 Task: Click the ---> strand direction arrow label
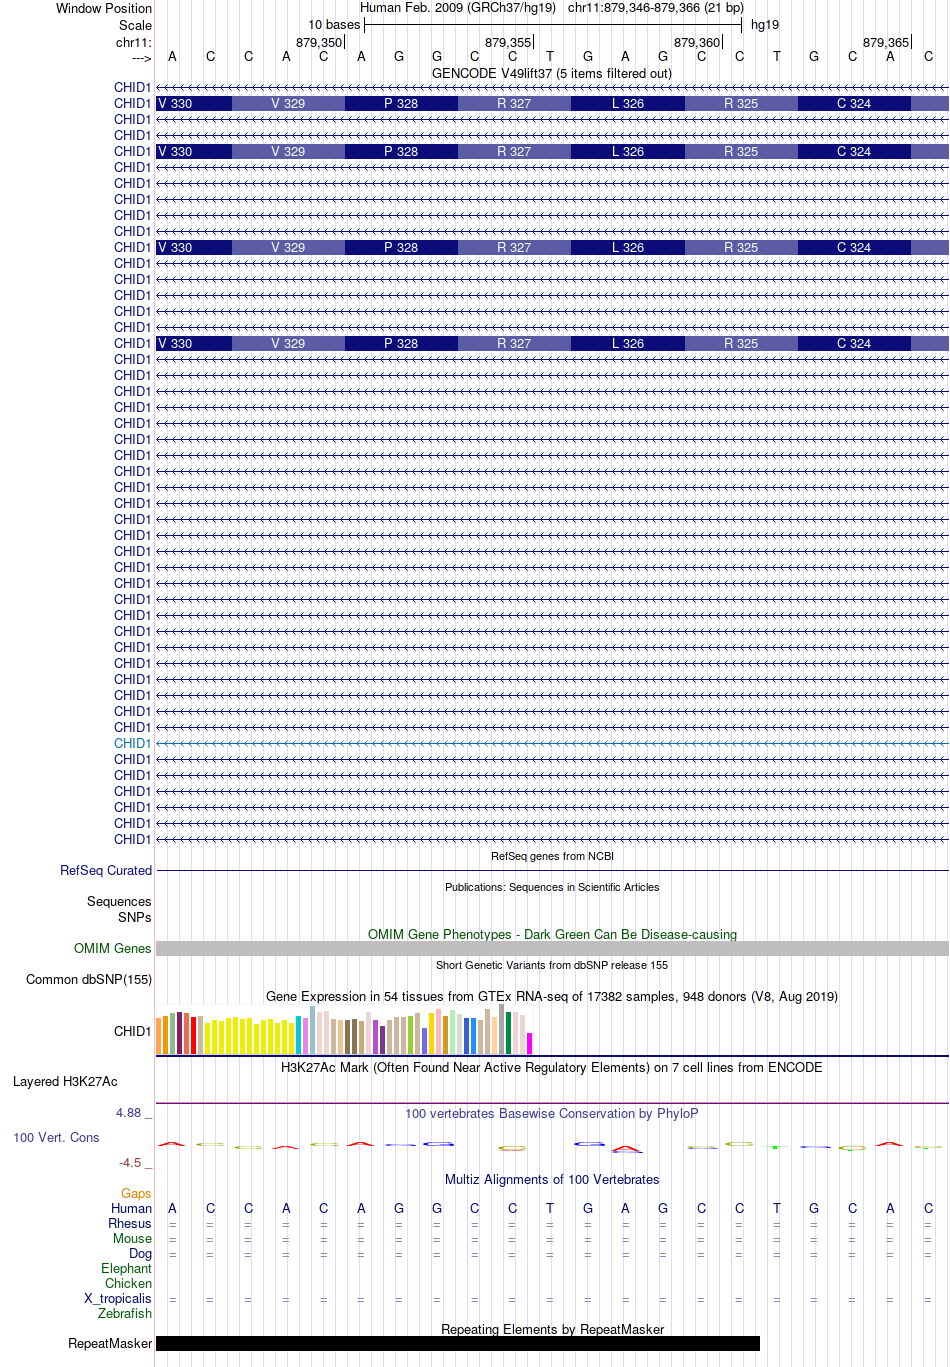[x=141, y=59]
